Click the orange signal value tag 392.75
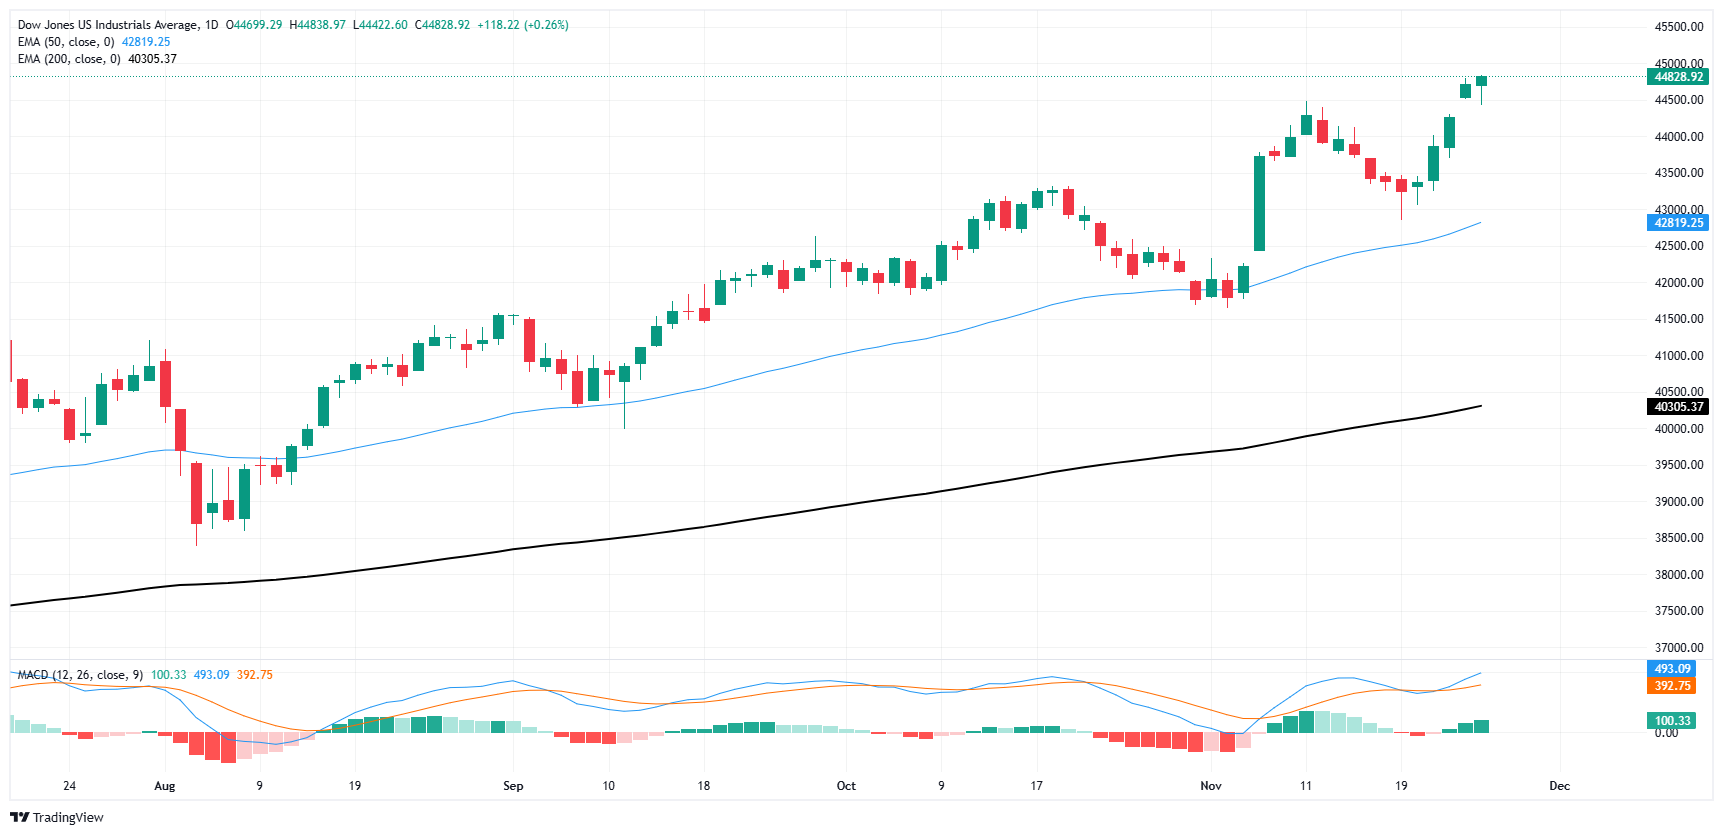 pos(1671,686)
